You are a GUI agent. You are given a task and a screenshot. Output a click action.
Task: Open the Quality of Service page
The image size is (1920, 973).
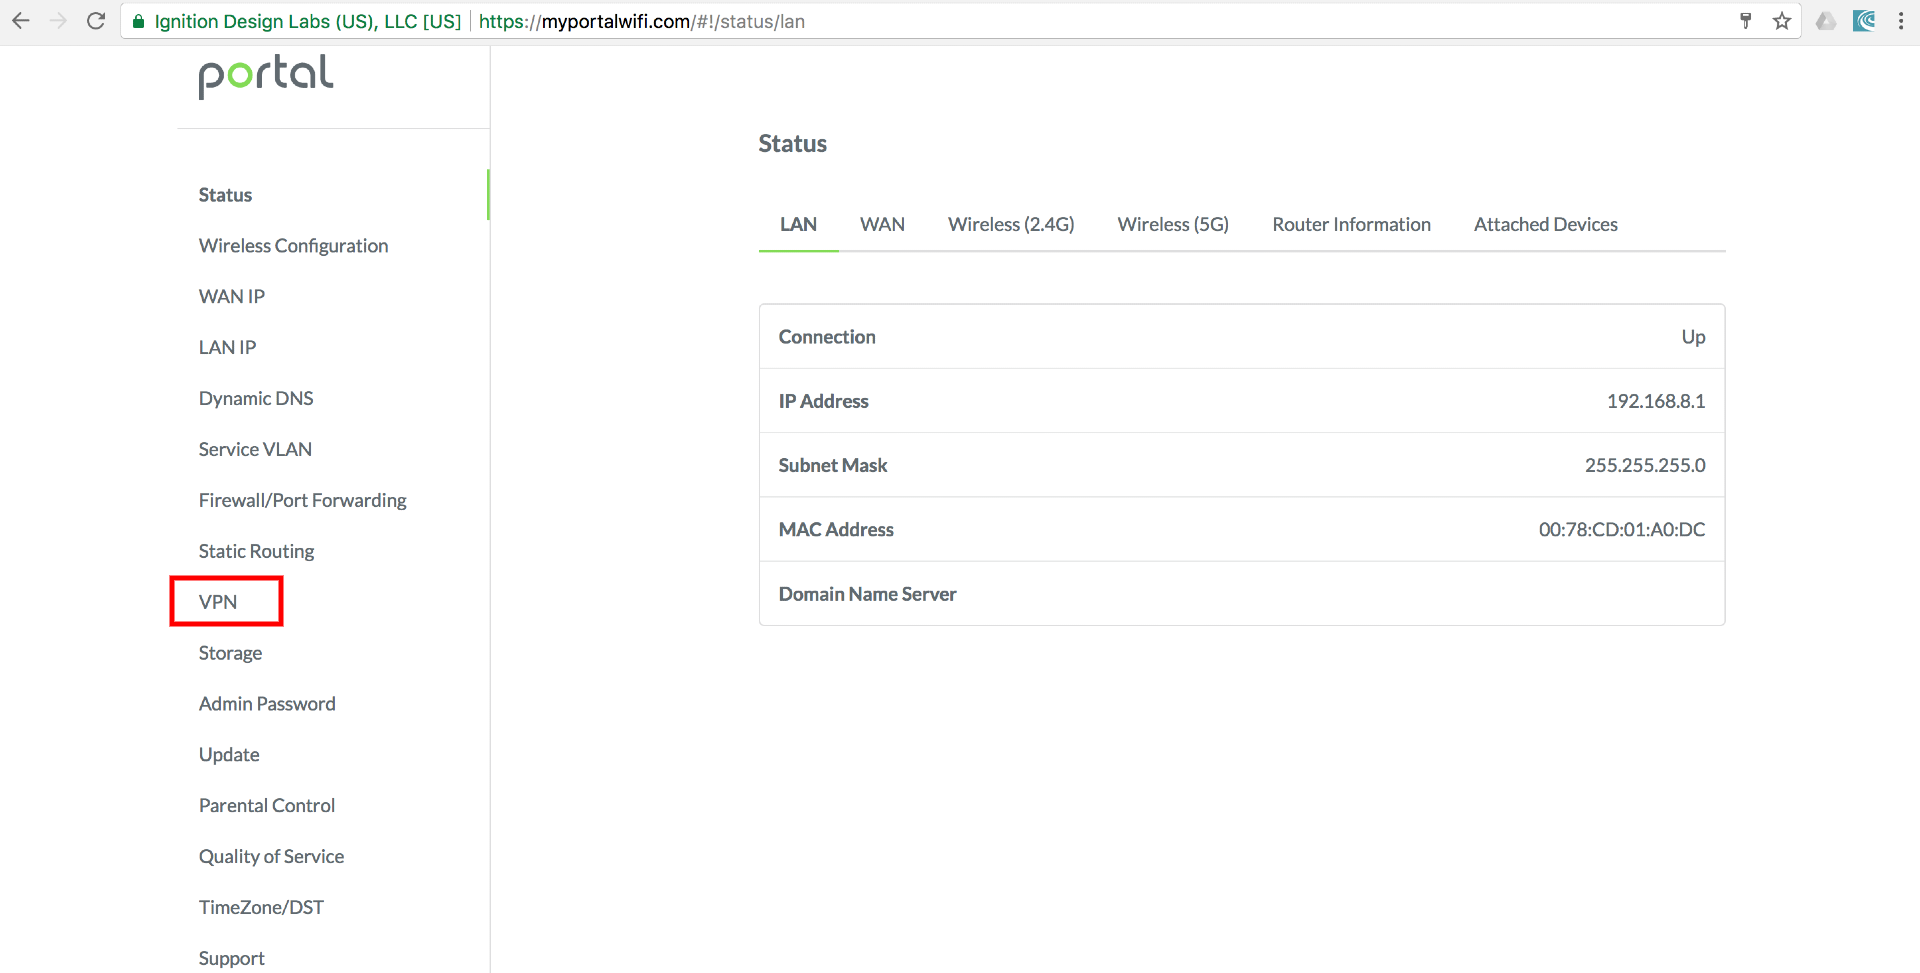click(x=271, y=857)
